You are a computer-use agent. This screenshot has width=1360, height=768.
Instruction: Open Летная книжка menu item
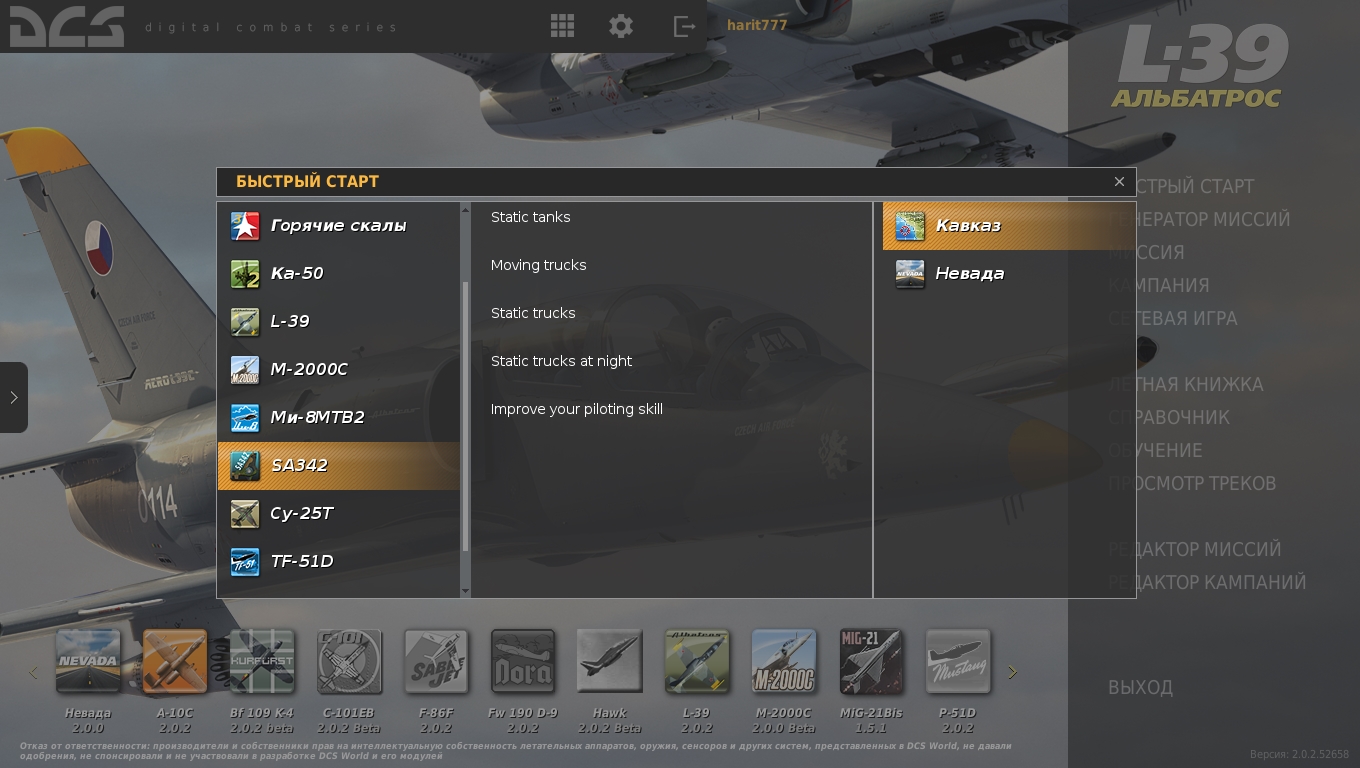pos(1185,384)
